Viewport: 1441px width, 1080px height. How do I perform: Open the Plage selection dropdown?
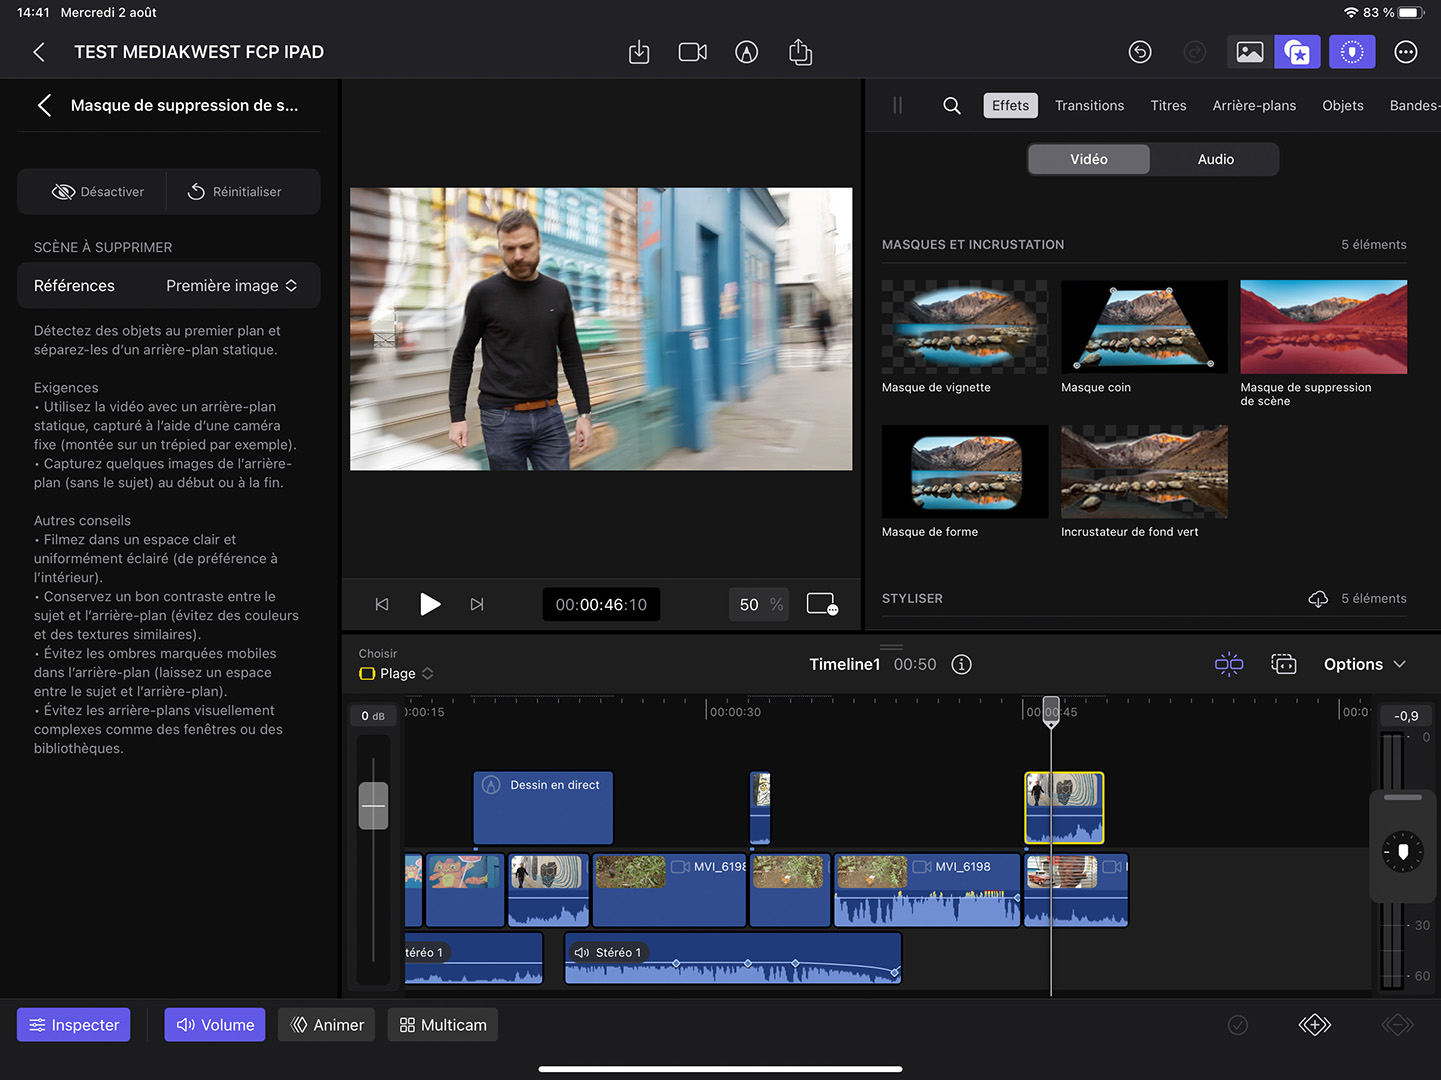click(x=397, y=674)
